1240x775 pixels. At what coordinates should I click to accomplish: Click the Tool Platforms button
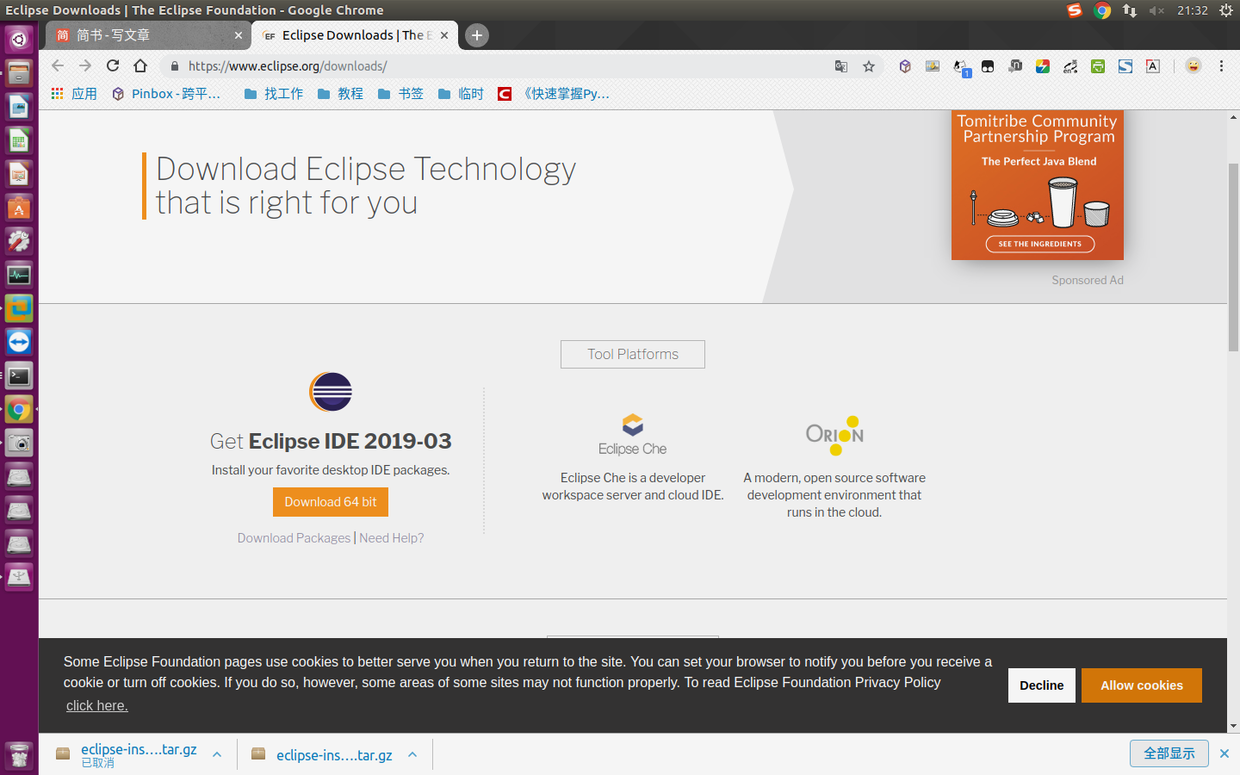[633, 354]
